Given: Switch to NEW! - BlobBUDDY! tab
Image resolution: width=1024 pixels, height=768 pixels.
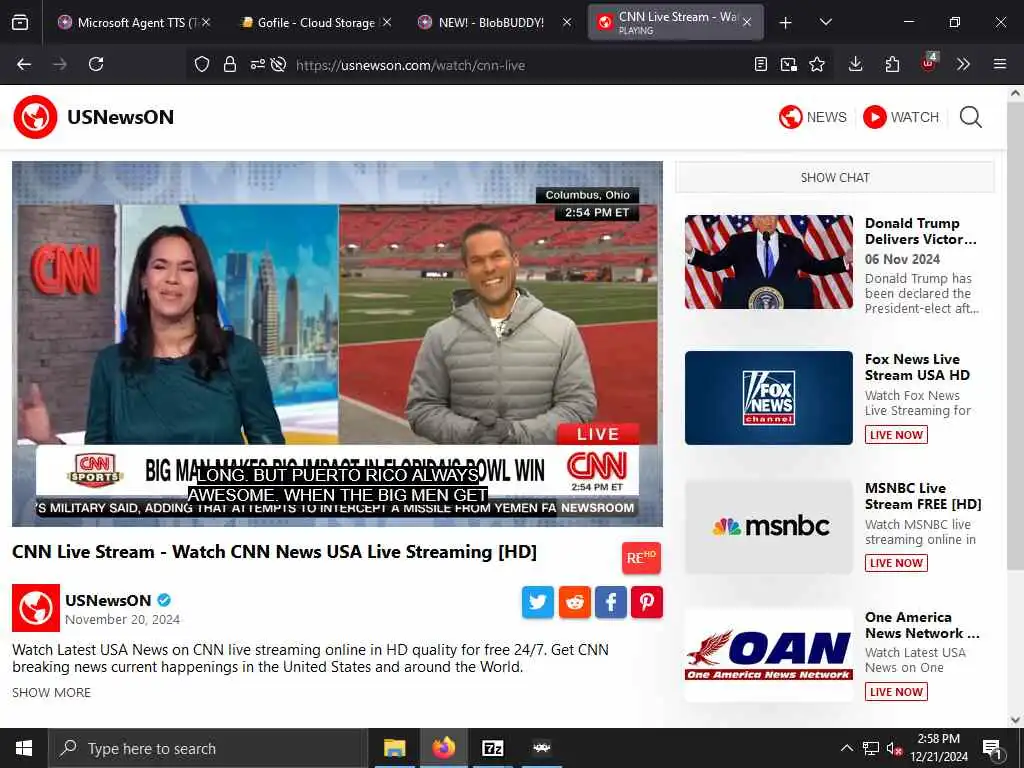Looking at the screenshot, I should coord(490,23).
